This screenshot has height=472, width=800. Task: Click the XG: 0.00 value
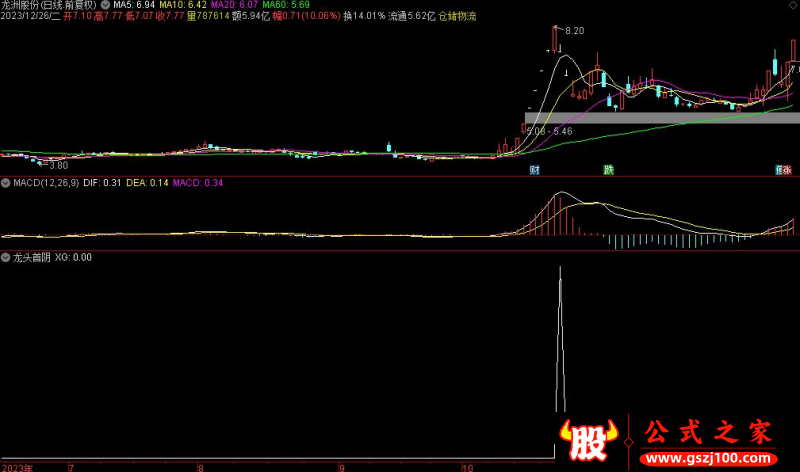tap(73, 258)
